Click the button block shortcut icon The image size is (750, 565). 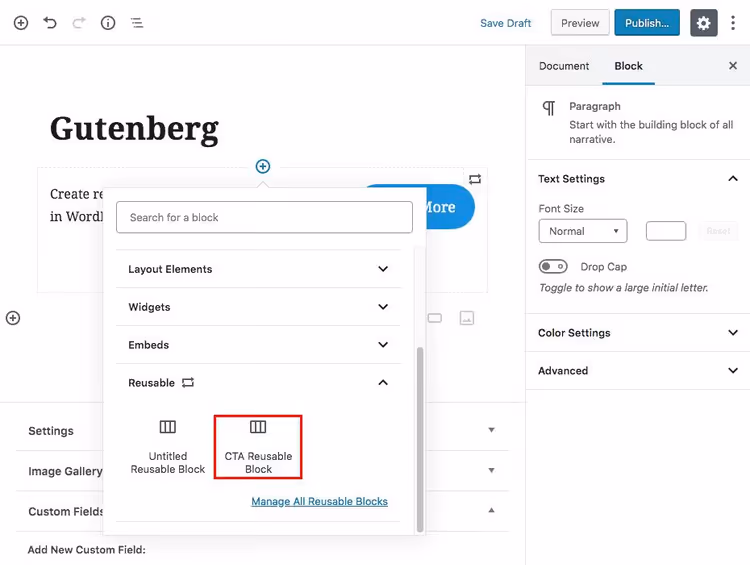coord(435,318)
